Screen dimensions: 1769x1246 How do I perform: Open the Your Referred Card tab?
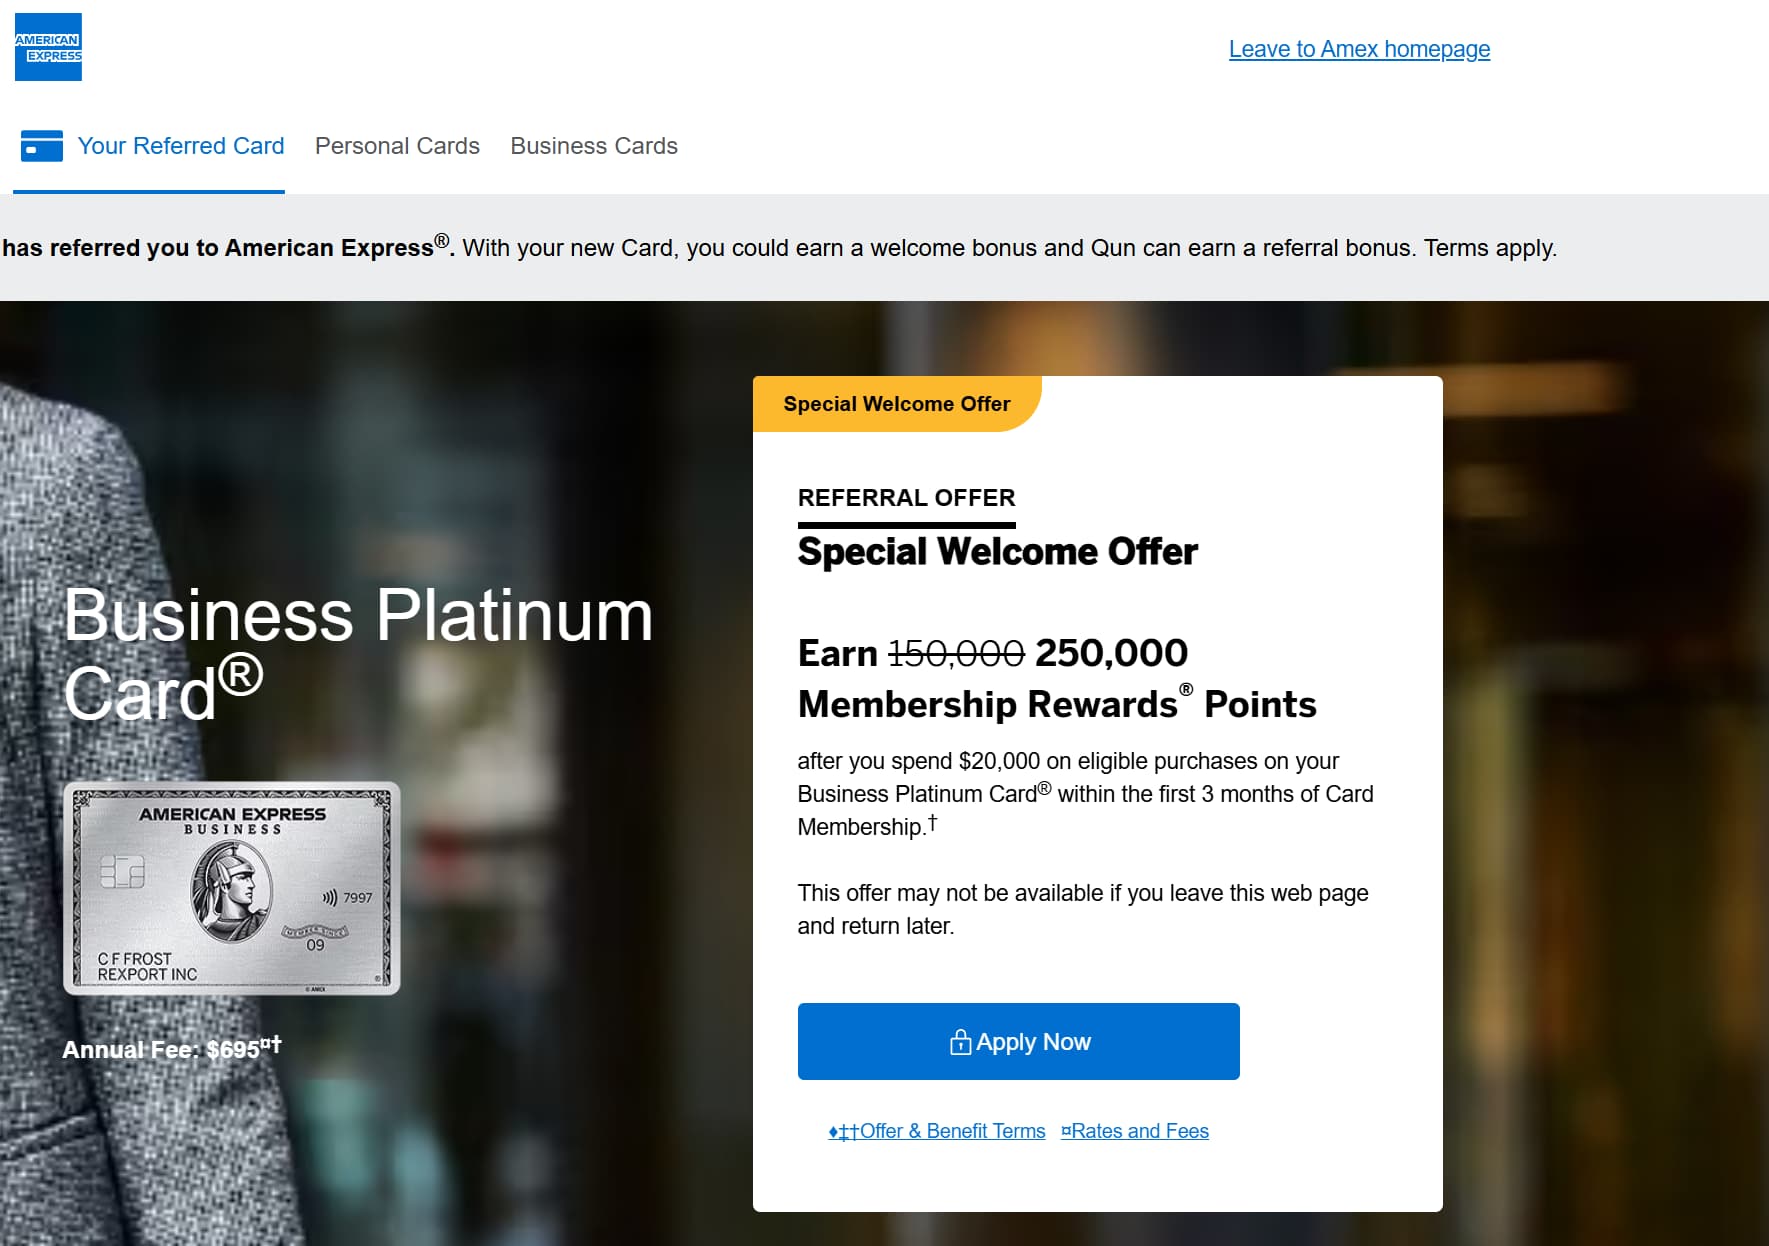[x=181, y=146]
